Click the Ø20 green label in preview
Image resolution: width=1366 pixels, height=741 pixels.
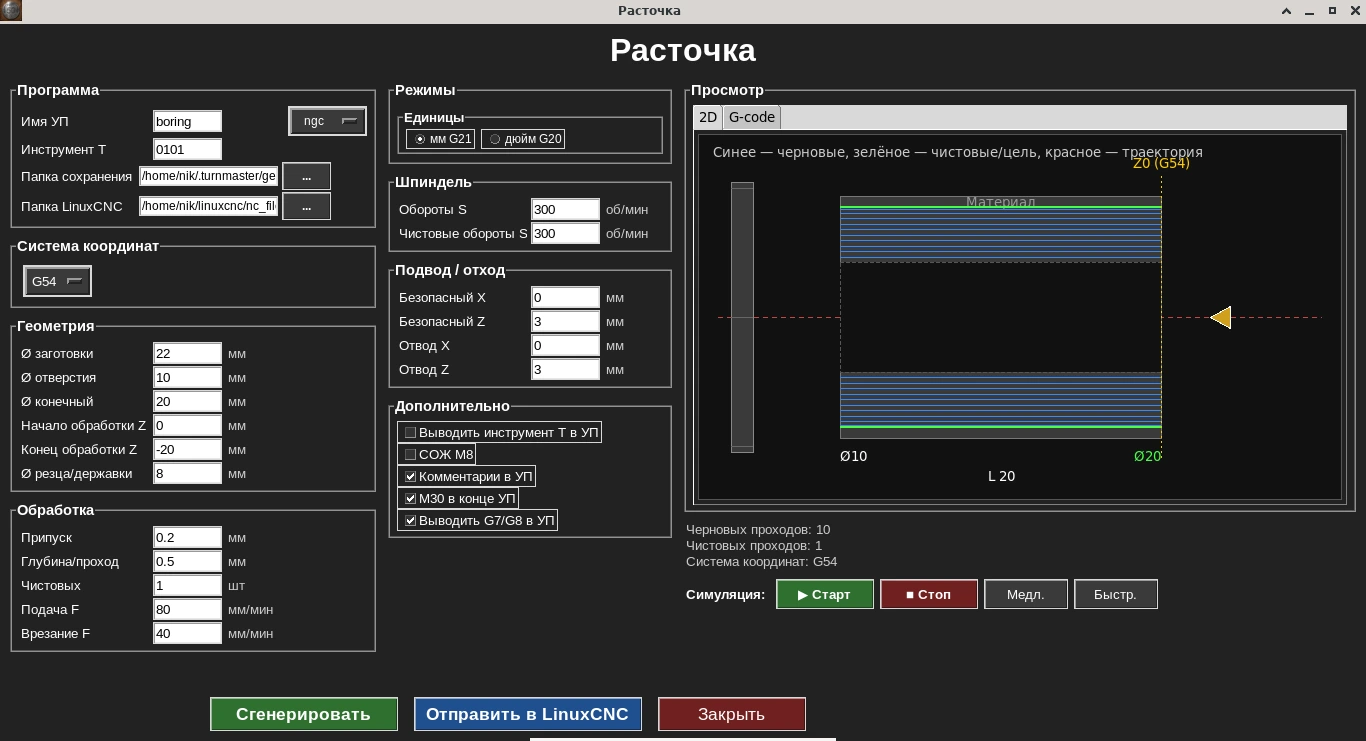[x=1148, y=456]
